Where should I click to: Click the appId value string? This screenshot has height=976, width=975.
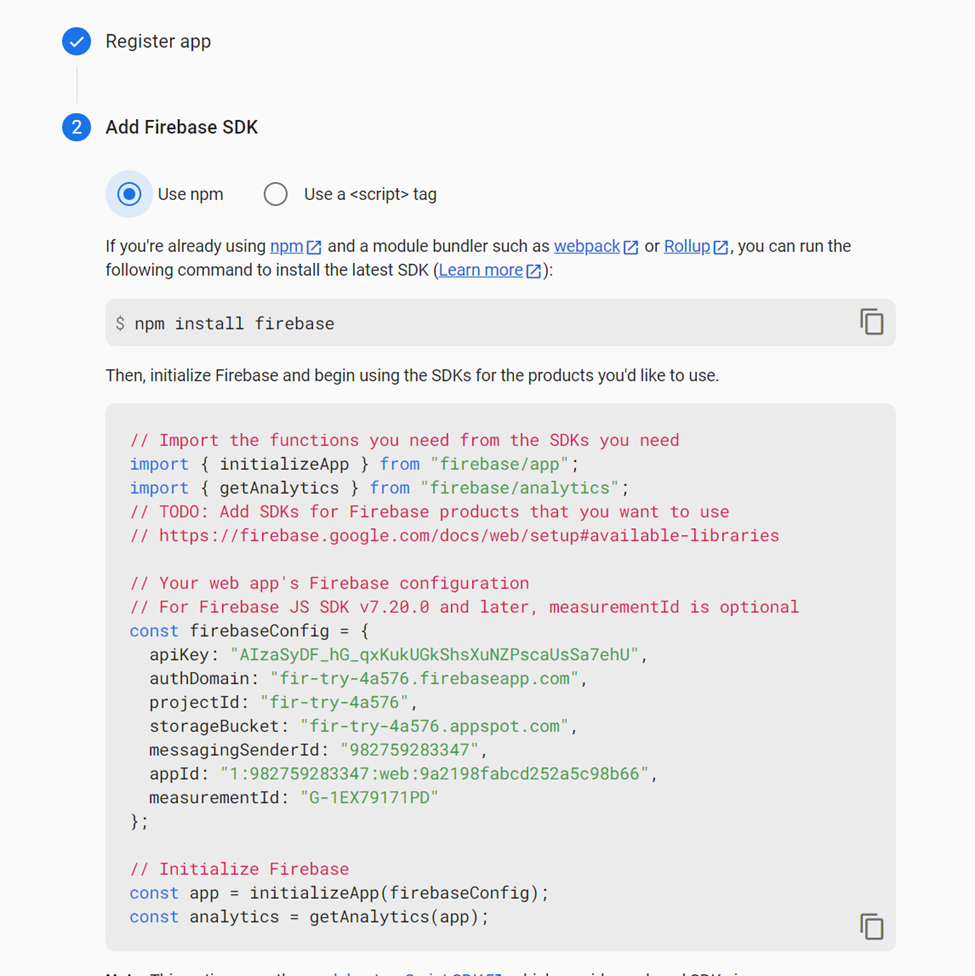click(x=435, y=774)
